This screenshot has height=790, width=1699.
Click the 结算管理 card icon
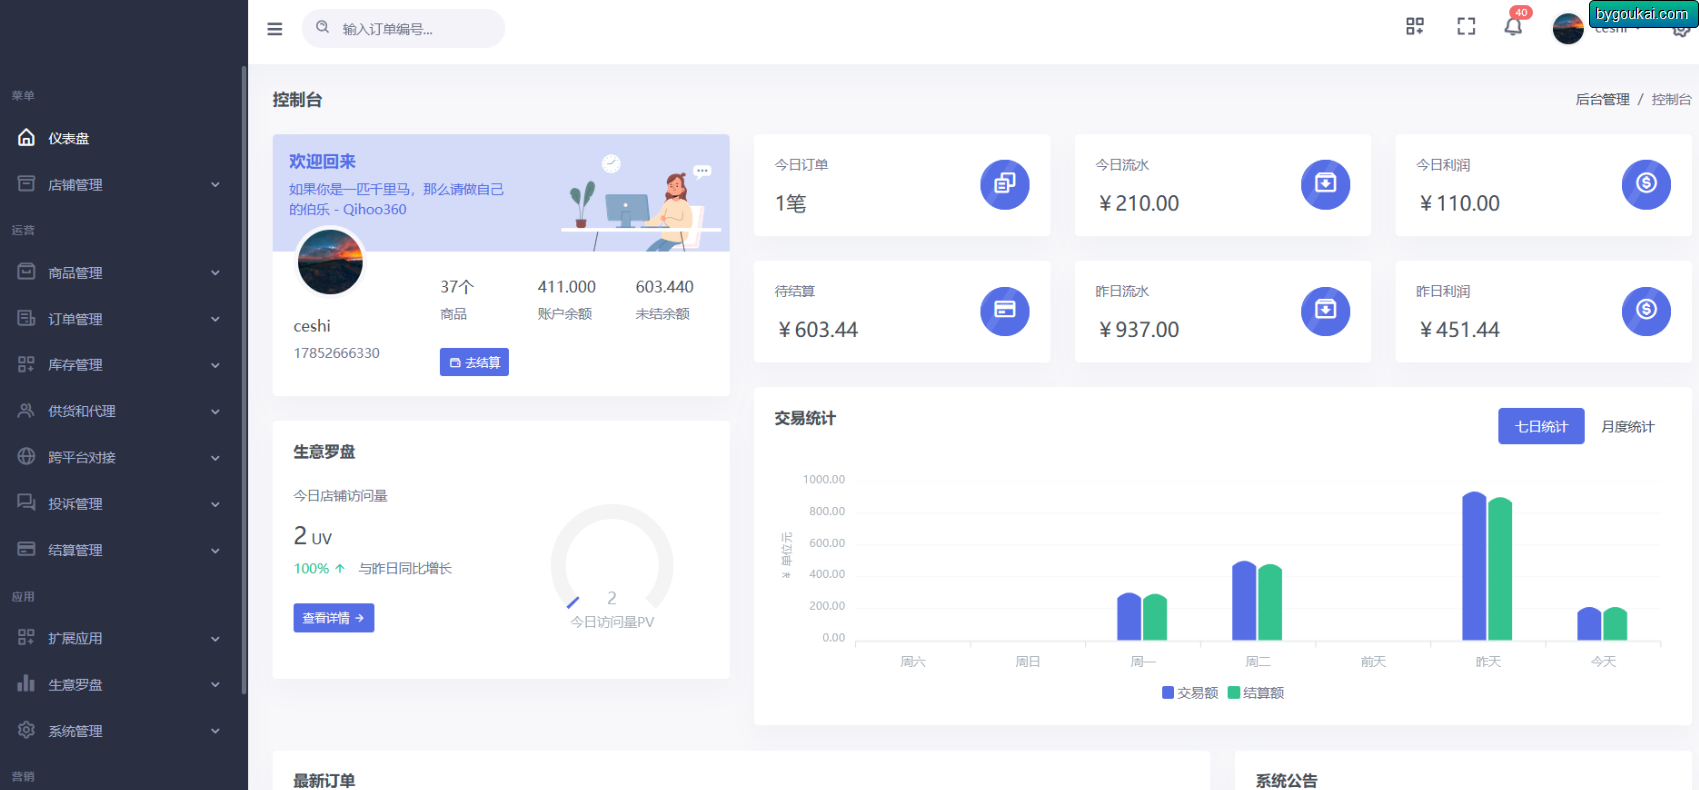[x=27, y=549]
